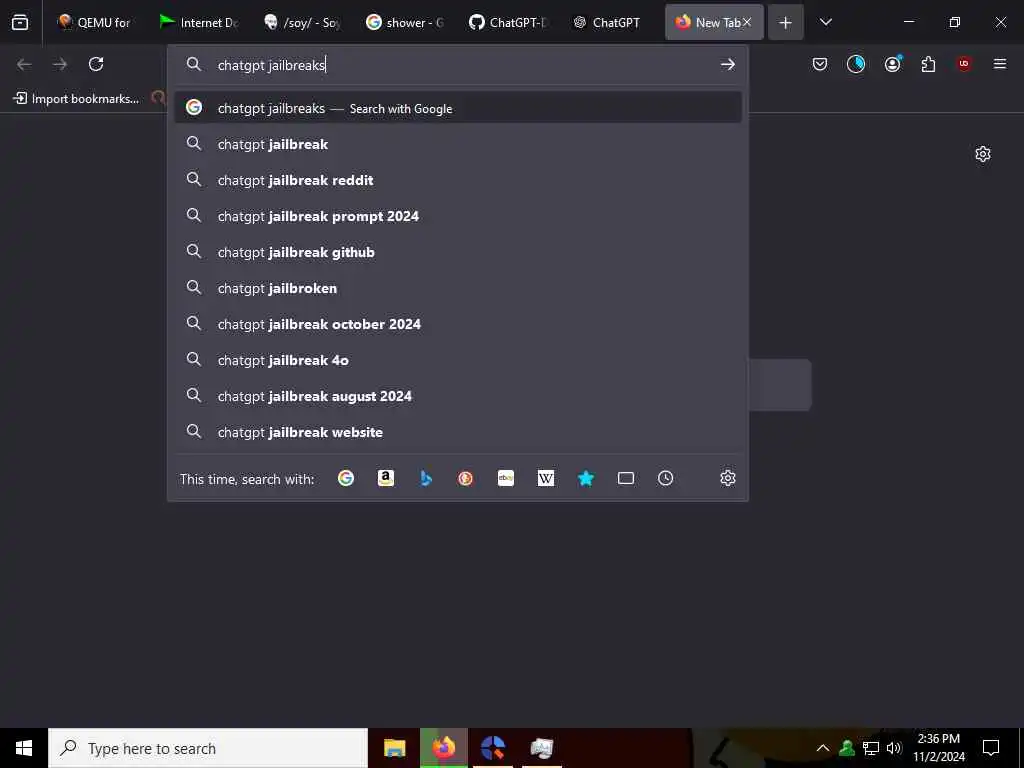Switch to the ChatGPT tab
Image resolution: width=1024 pixels, height=768 pixels.
[611, 22]
